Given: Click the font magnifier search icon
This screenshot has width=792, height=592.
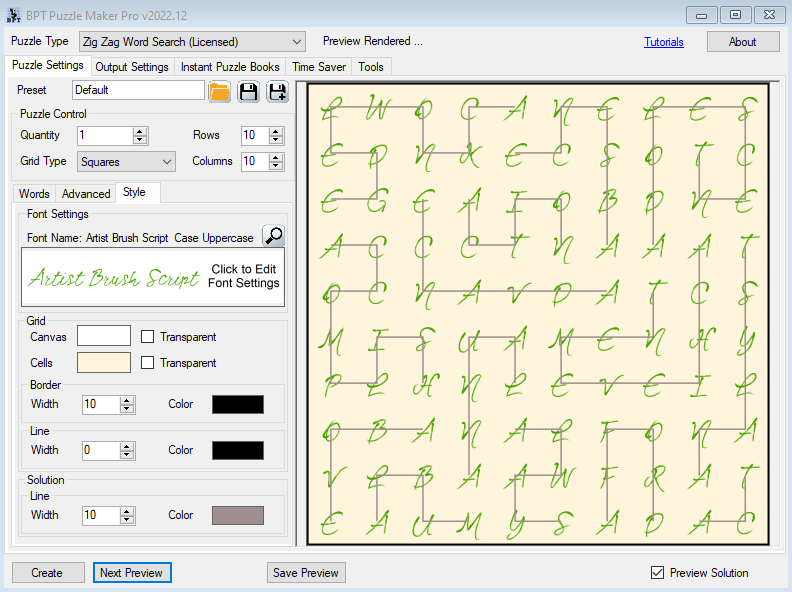Looking at the screenshot, I should [x=273, y=236].
